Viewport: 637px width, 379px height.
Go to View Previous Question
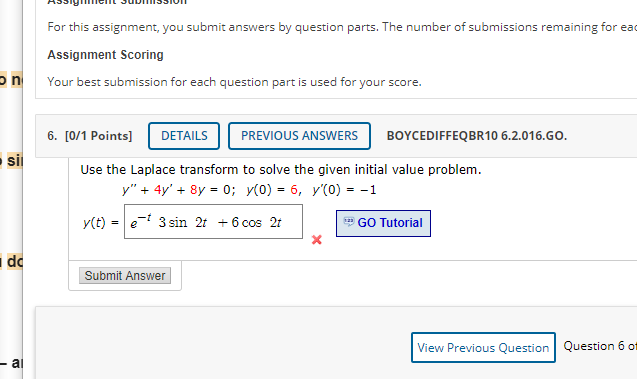483,347
